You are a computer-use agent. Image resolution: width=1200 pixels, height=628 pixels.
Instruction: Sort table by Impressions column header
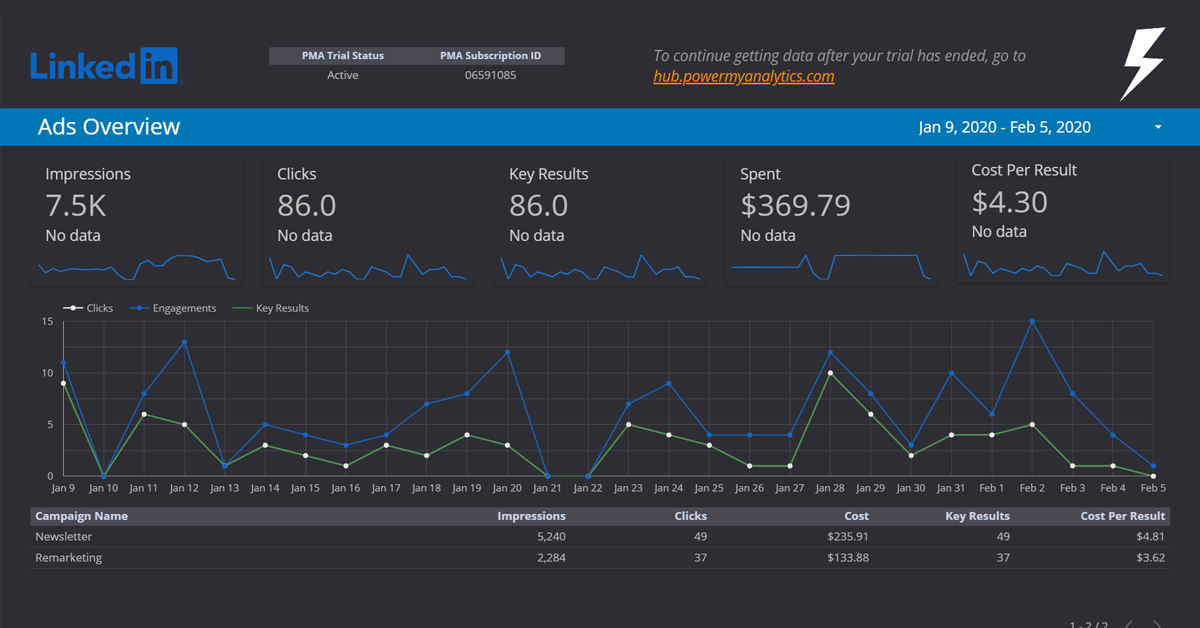click(x=531, y=516)
